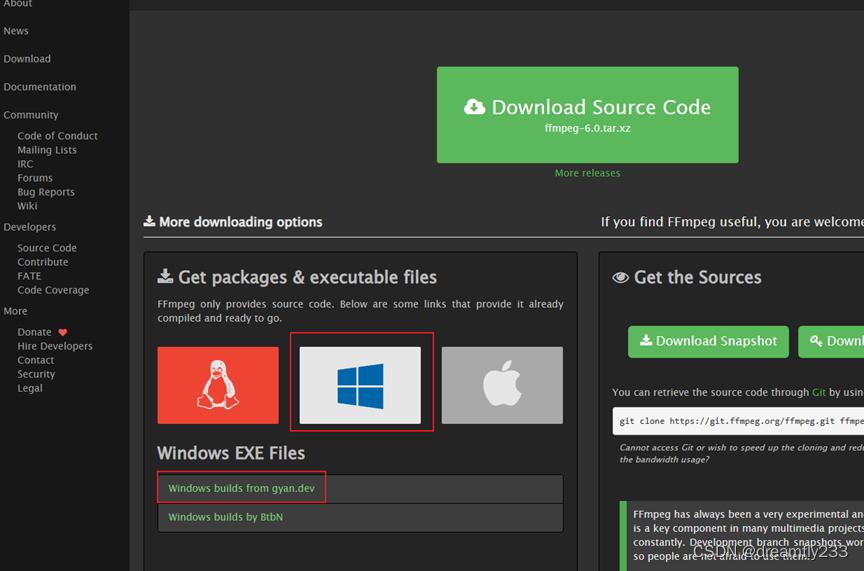Click the 'Windows EXE Files' heading

point(231,453)
